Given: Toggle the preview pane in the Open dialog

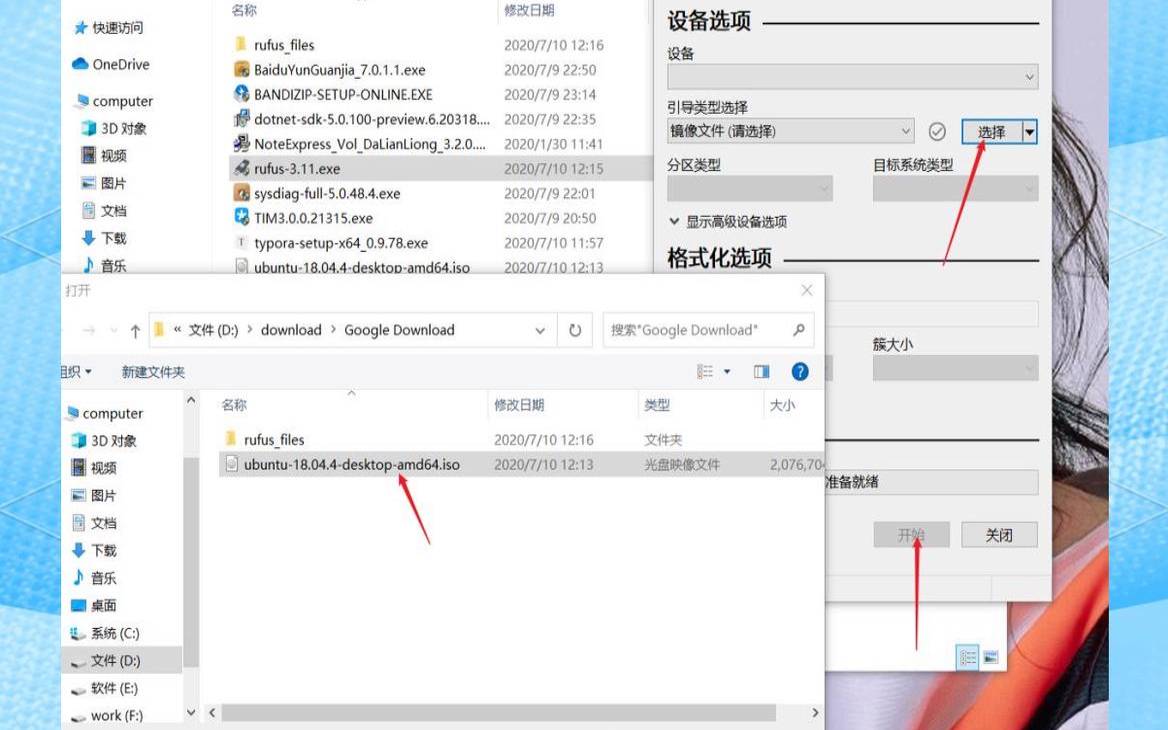Looking at the screenshot, I should (x=762, y=370).
